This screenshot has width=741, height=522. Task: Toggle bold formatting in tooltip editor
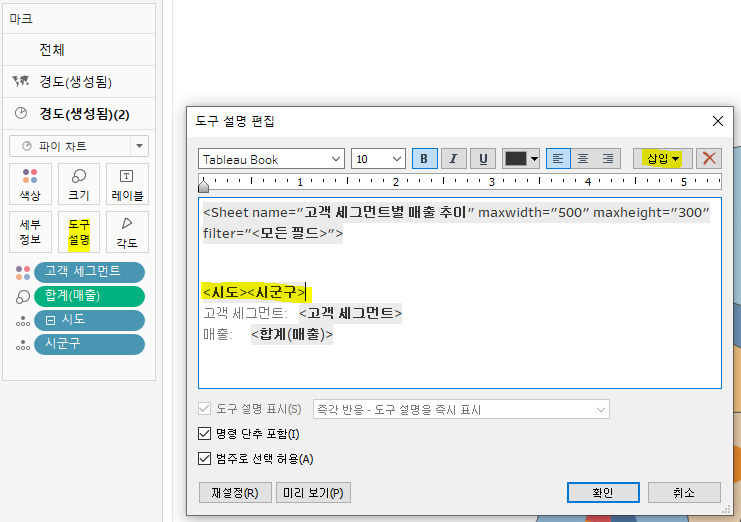[x=424, y=159]
